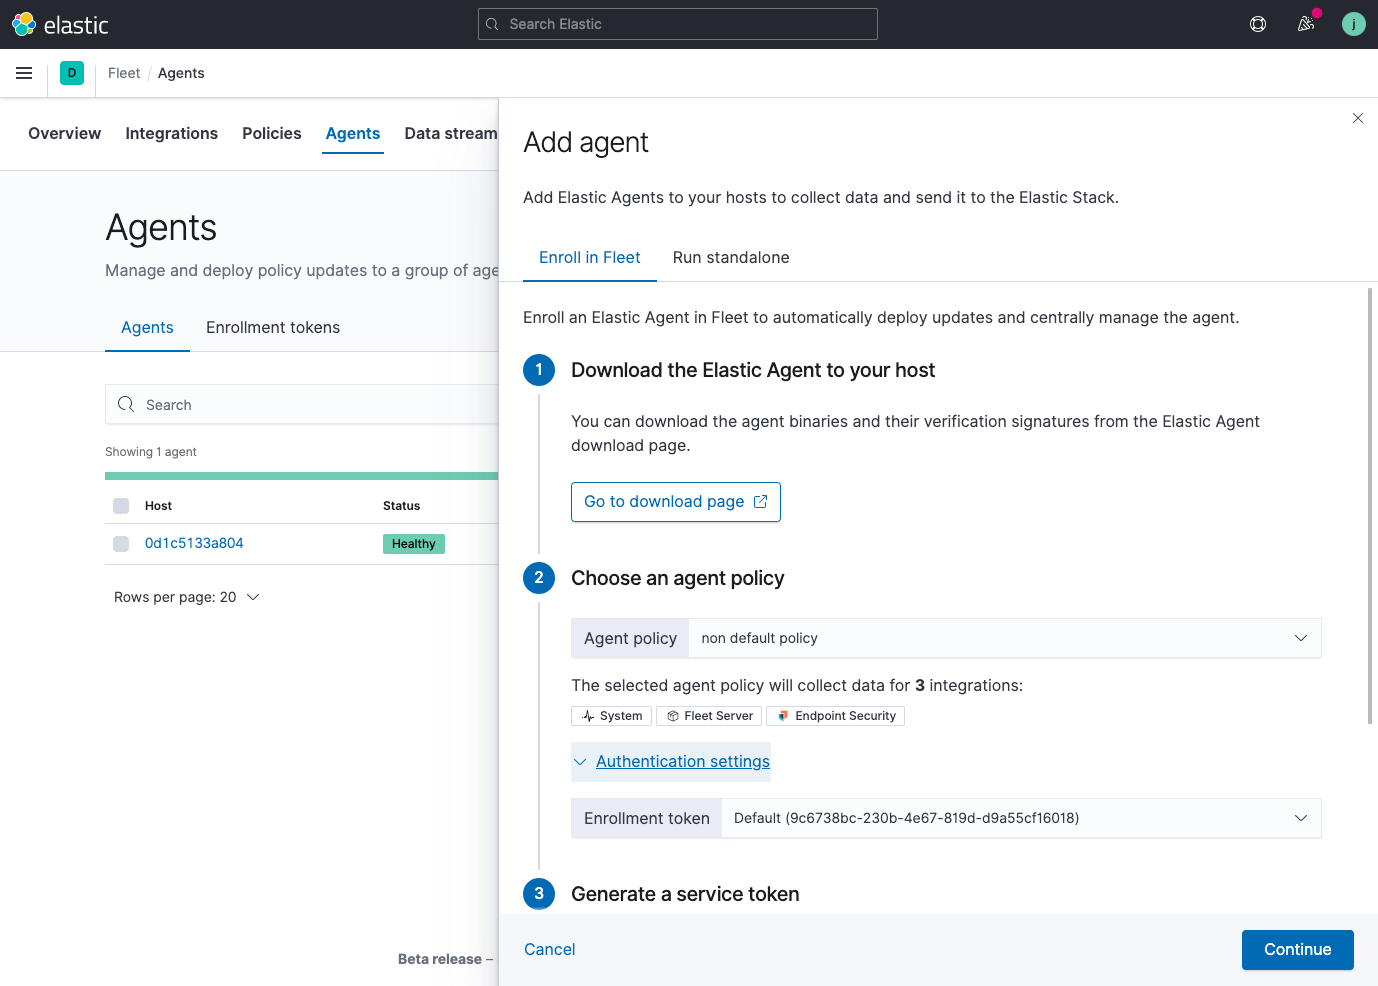
Task: Check the checkbox for agent 0d1c5133a804
Action: point(121,543)
